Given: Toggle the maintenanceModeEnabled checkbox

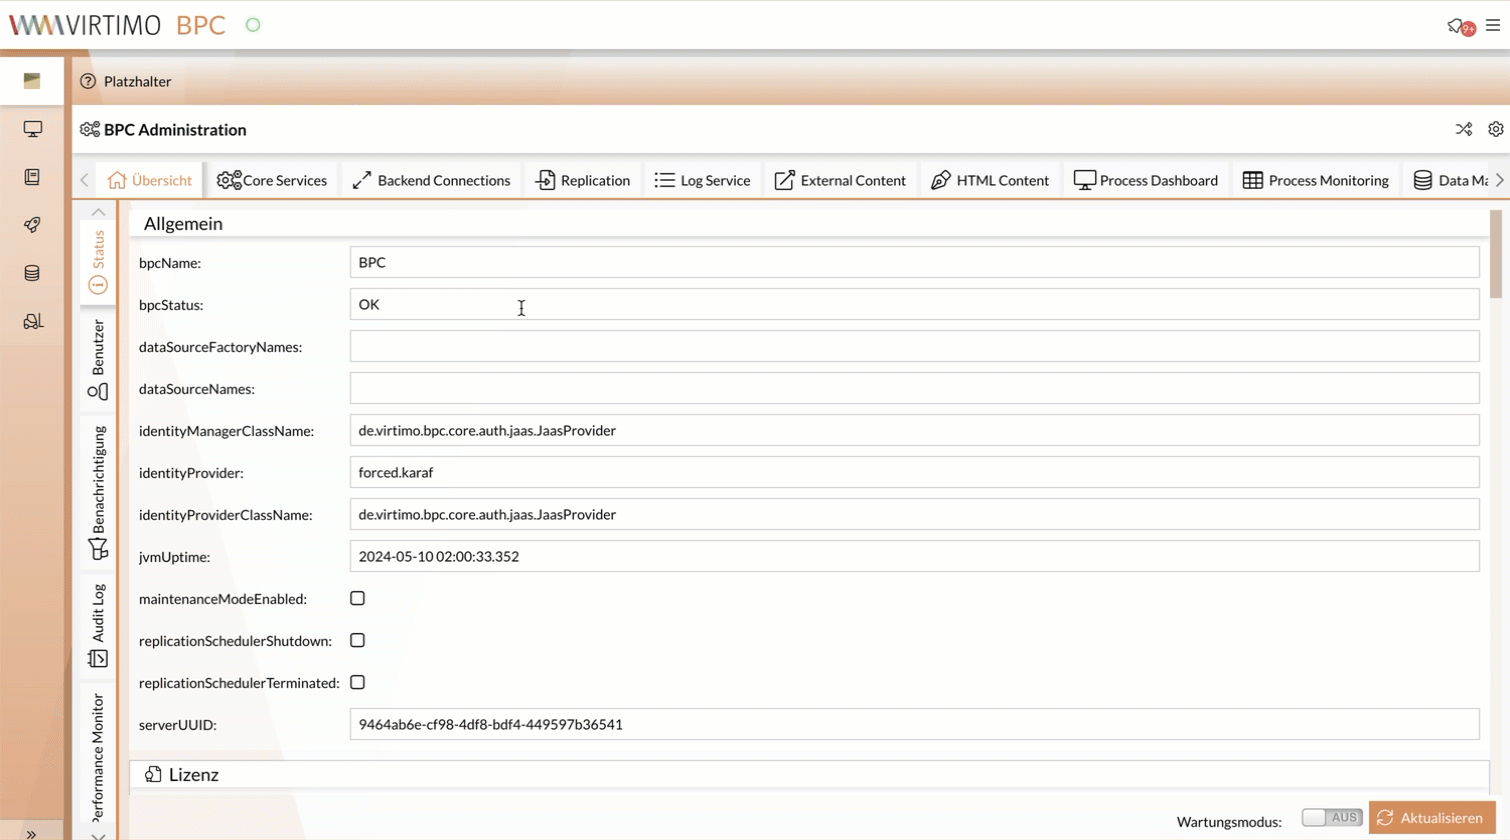Looking at the screenshot, I should click(357, 598).
